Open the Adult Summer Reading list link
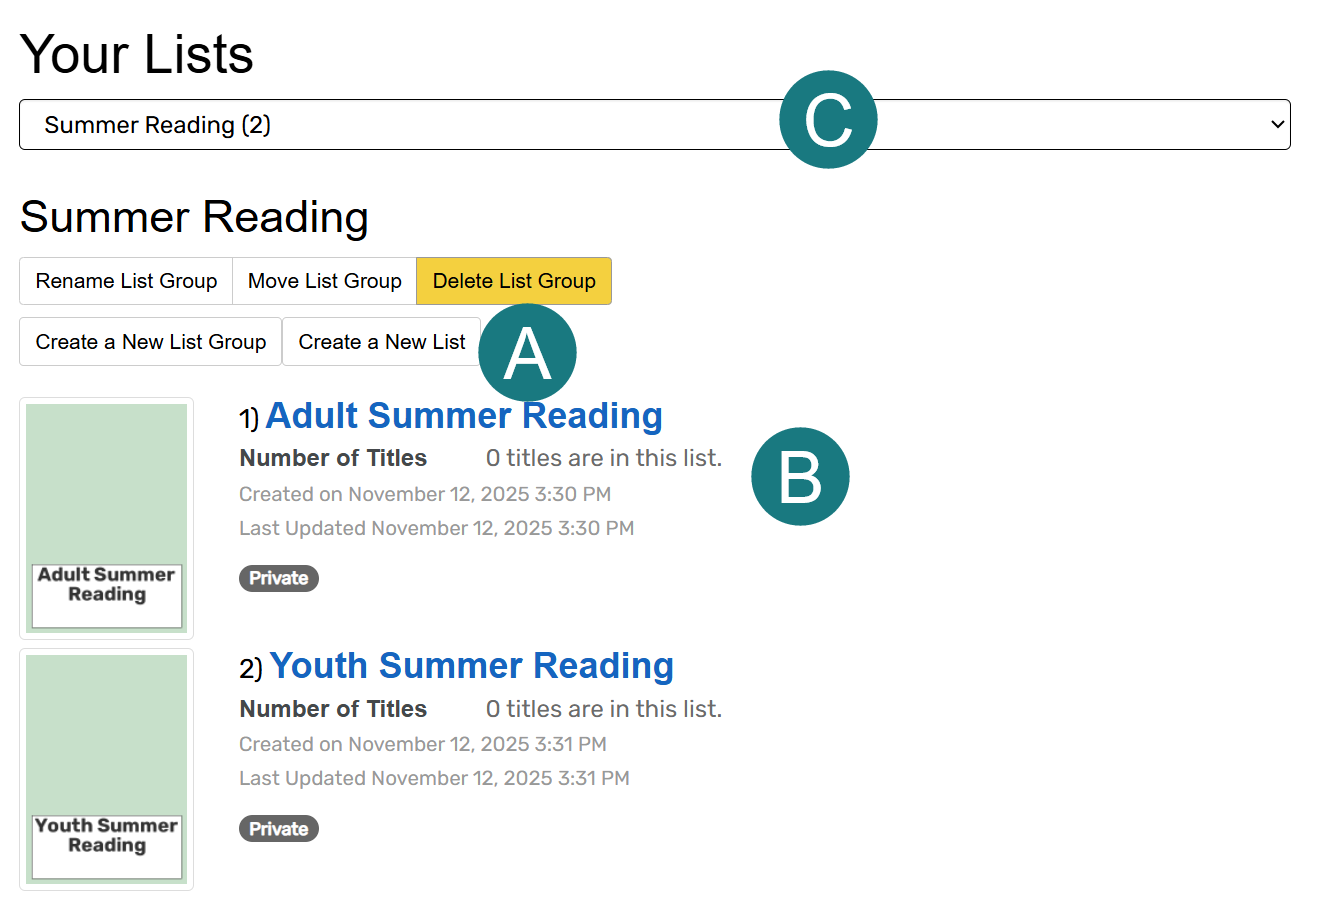Screen dimensions: 1317x910 pyautogui.click(x=464, y=416)
